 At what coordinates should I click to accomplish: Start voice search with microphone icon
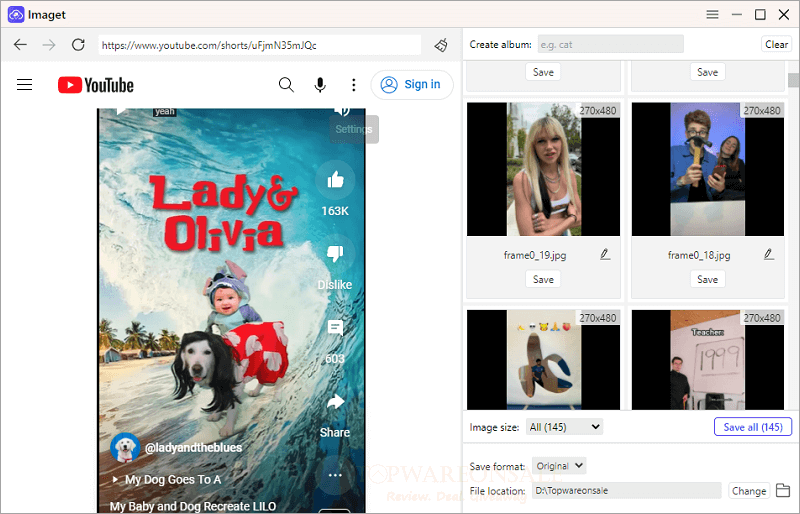tap(320, 85)
